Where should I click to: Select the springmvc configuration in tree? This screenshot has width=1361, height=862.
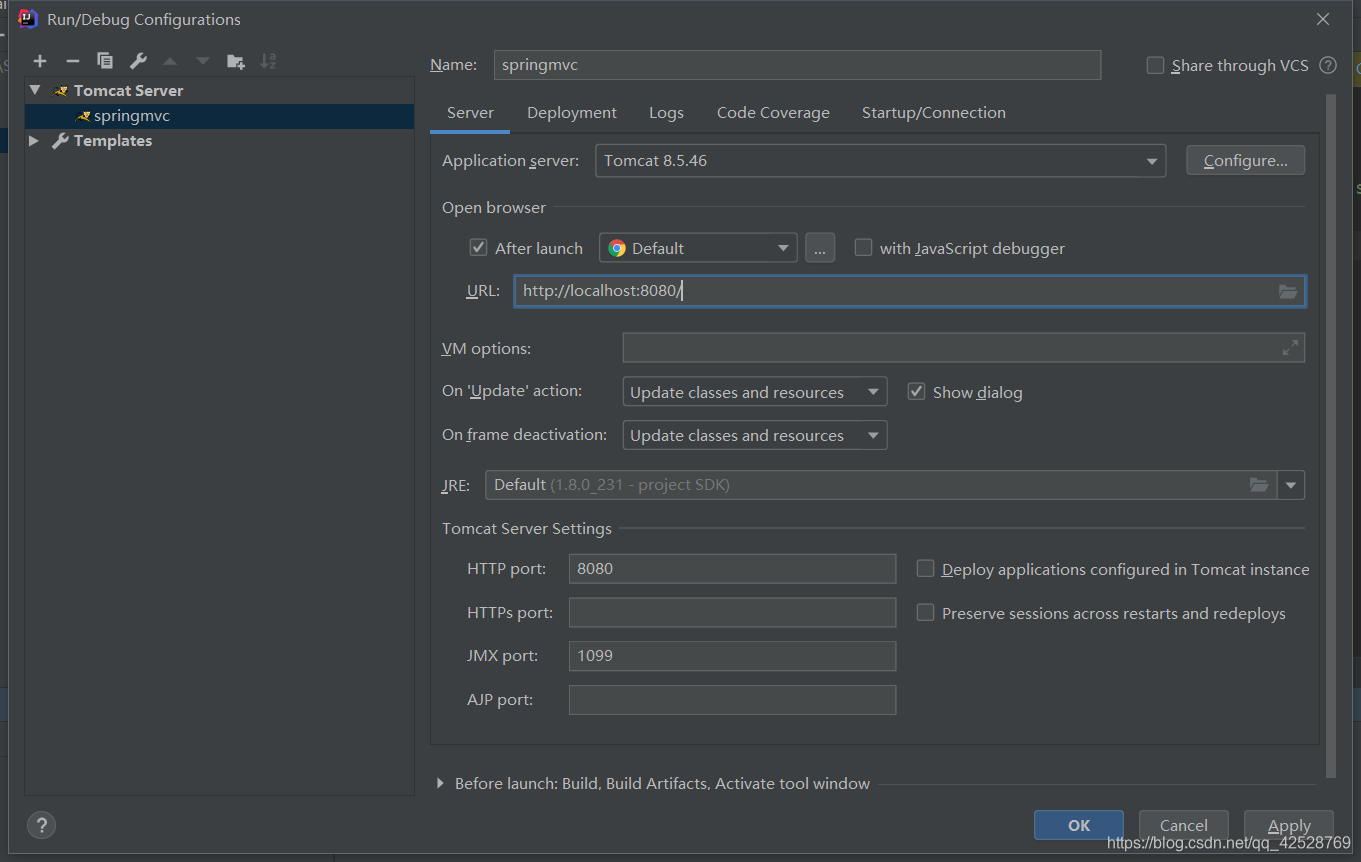point(220,116)
